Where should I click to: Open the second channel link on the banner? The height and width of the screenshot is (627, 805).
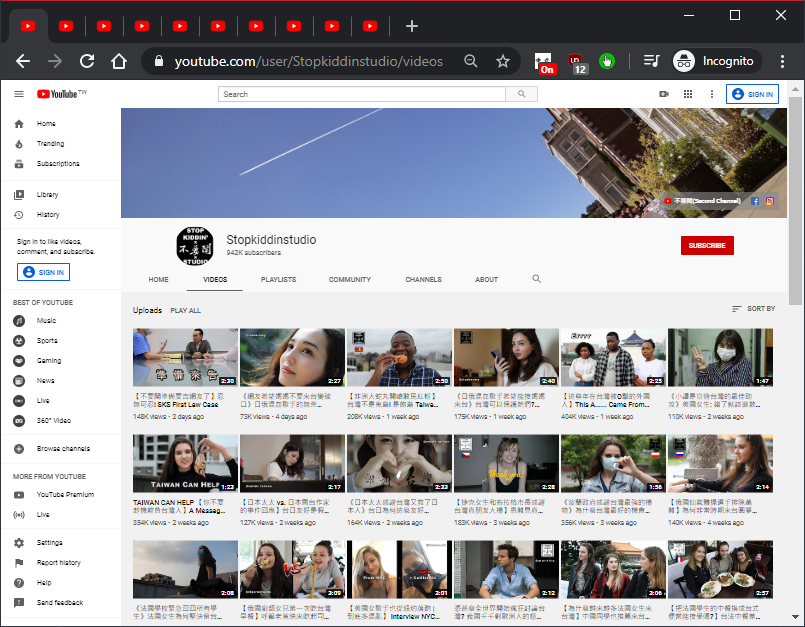pos(702,201)
